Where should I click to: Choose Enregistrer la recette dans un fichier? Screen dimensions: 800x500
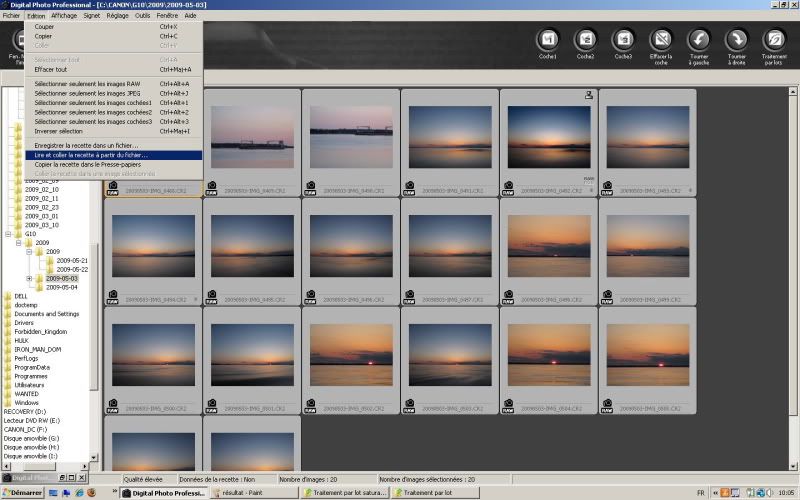click(x=114, y=145)
